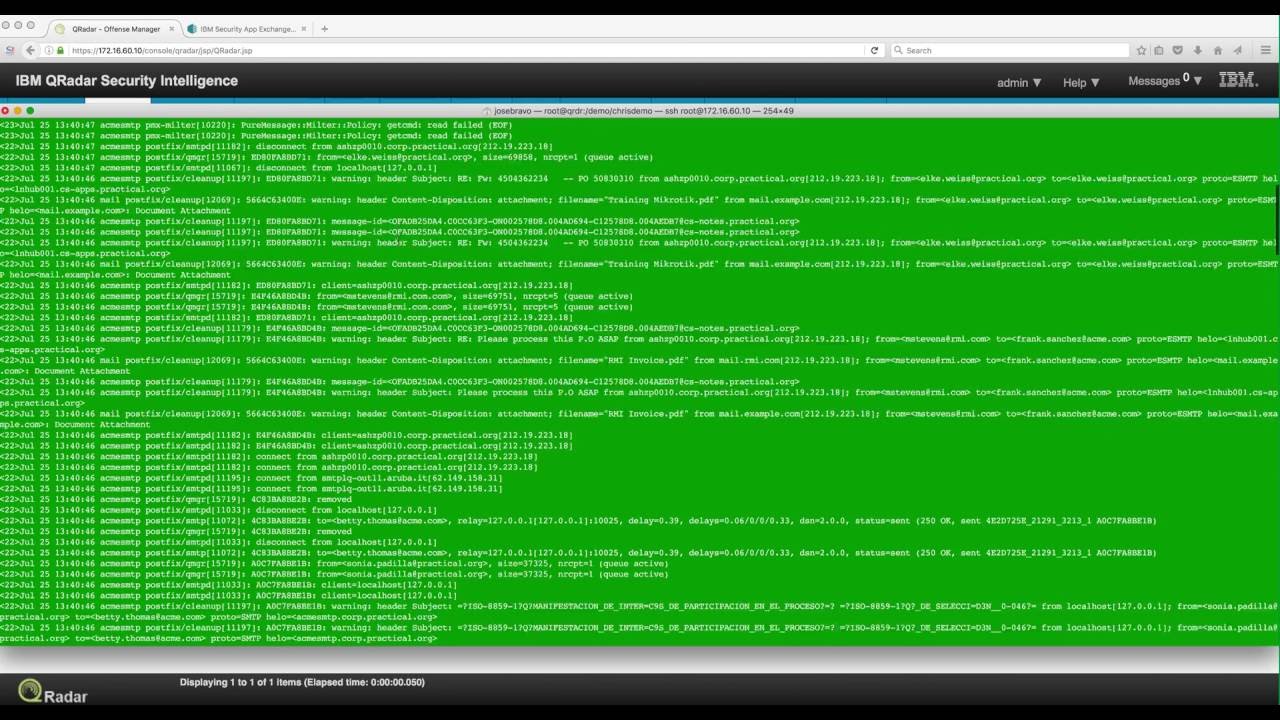Go to the browser home icon
This screenshot has width=1280, height=720.
coord(1217,50)
